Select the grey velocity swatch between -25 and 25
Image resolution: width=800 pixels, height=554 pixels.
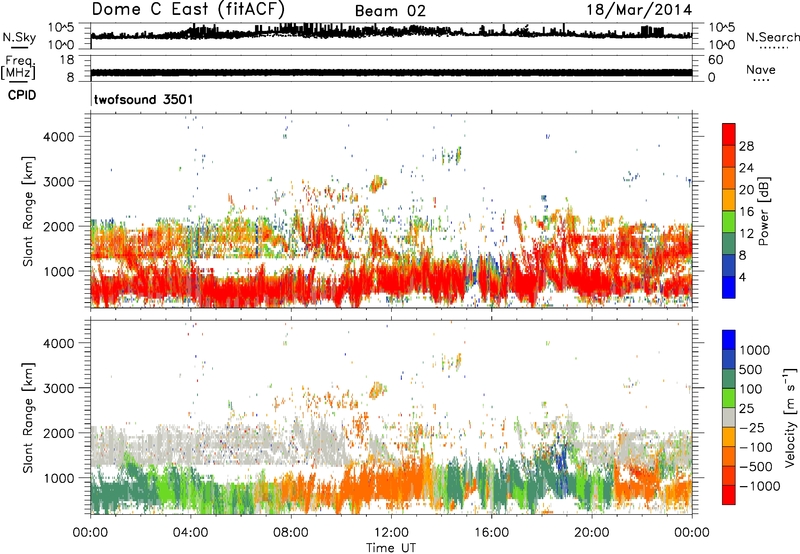(729, 418)
